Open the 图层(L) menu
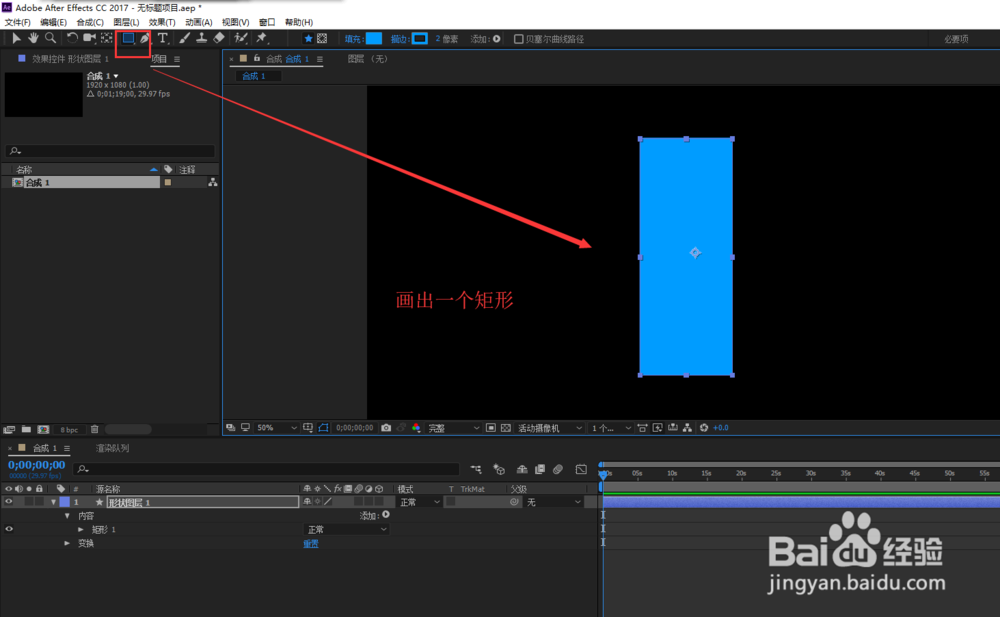Screen dimensions: 1000x617 click(126, 22)
